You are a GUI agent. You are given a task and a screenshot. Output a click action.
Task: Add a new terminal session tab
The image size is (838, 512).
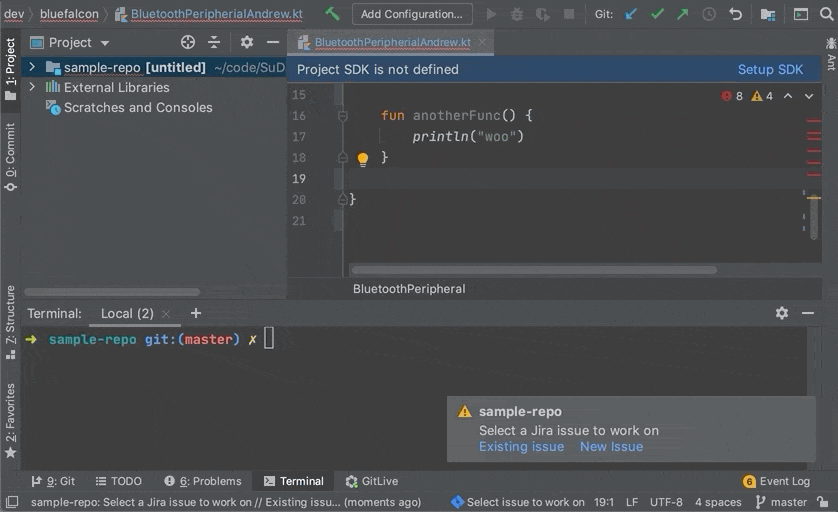196,313
